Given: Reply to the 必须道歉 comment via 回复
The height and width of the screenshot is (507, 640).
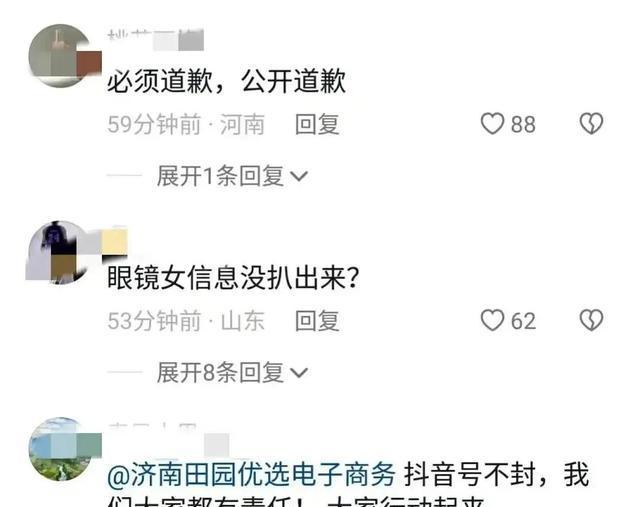Looking at the screenshot, I should click(x=317, y=124).
